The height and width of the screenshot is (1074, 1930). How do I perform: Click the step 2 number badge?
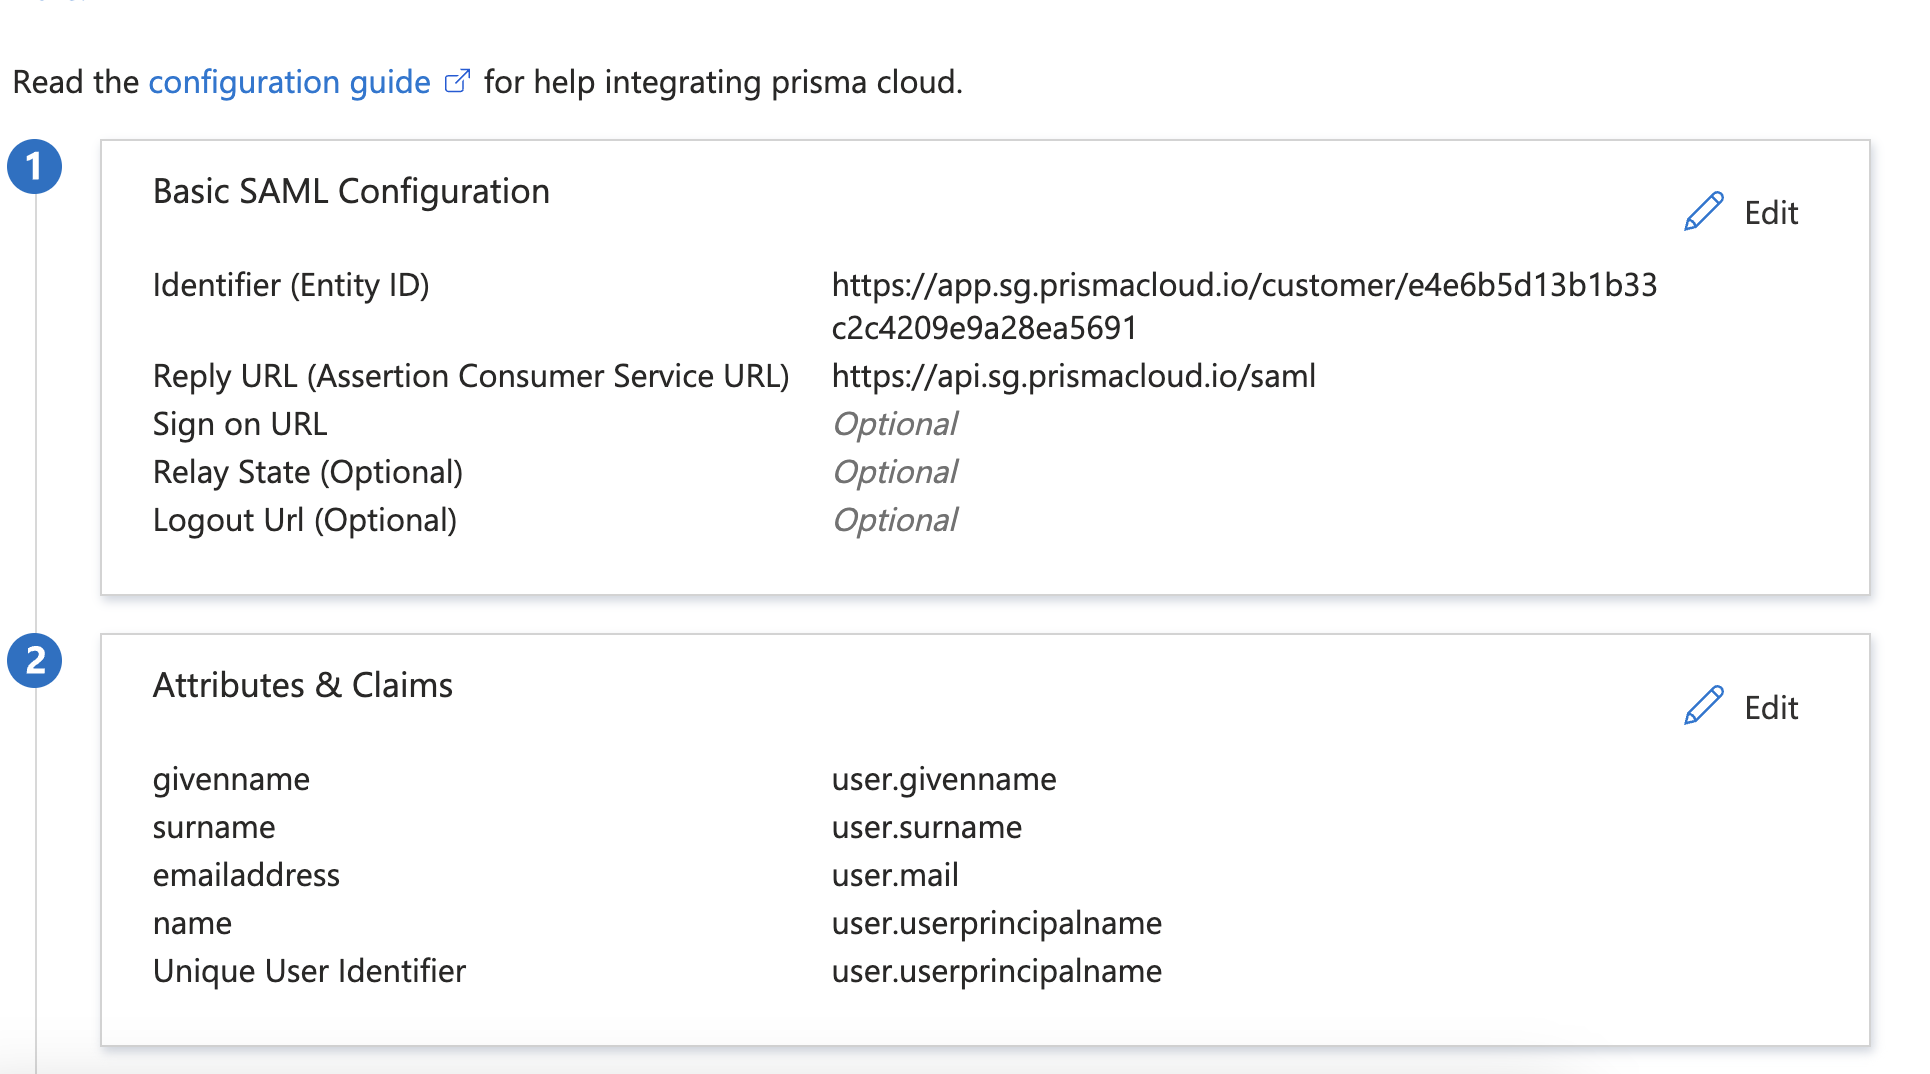click(35, 660)
